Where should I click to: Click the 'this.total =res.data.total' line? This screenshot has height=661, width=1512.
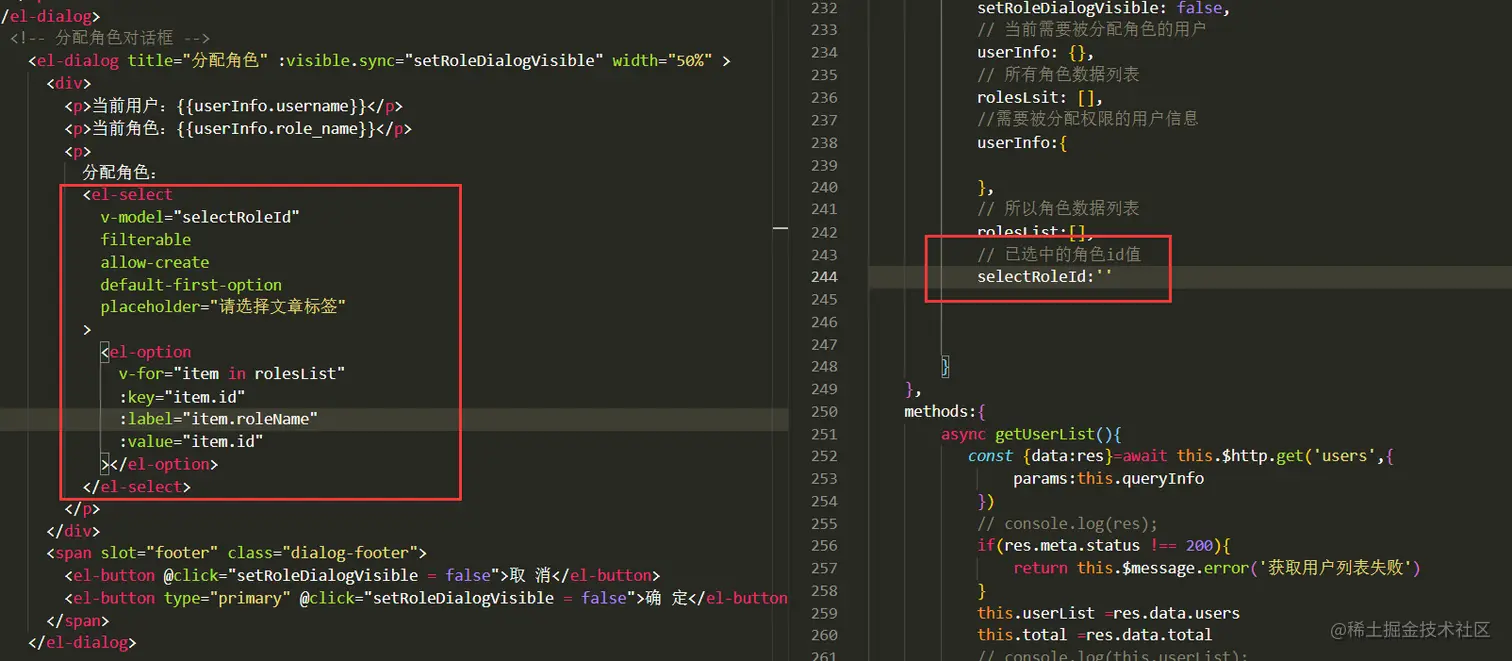pos(1095,635)
